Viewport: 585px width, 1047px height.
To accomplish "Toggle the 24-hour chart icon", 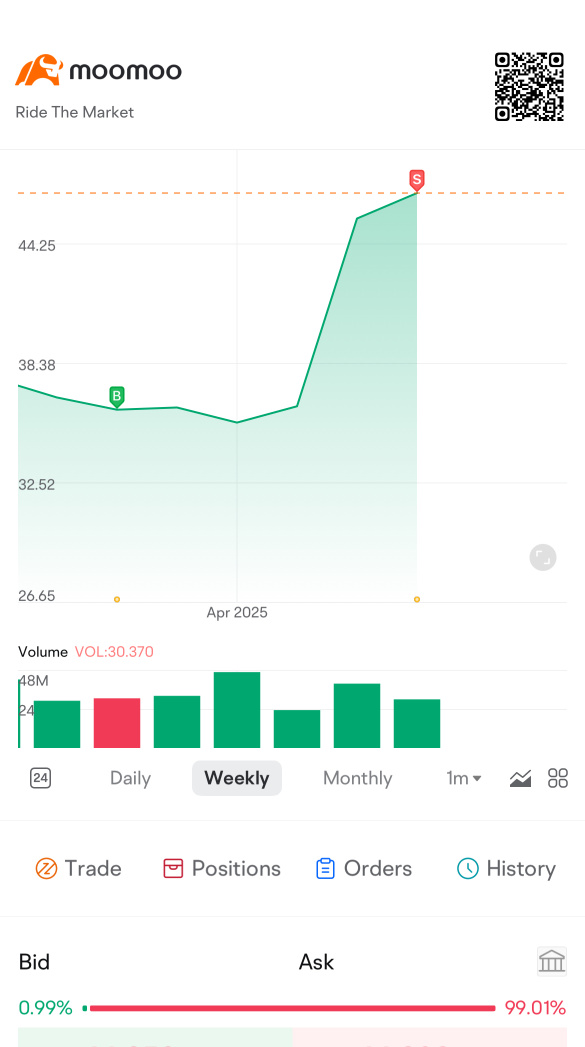I will (x=41, y=778).
